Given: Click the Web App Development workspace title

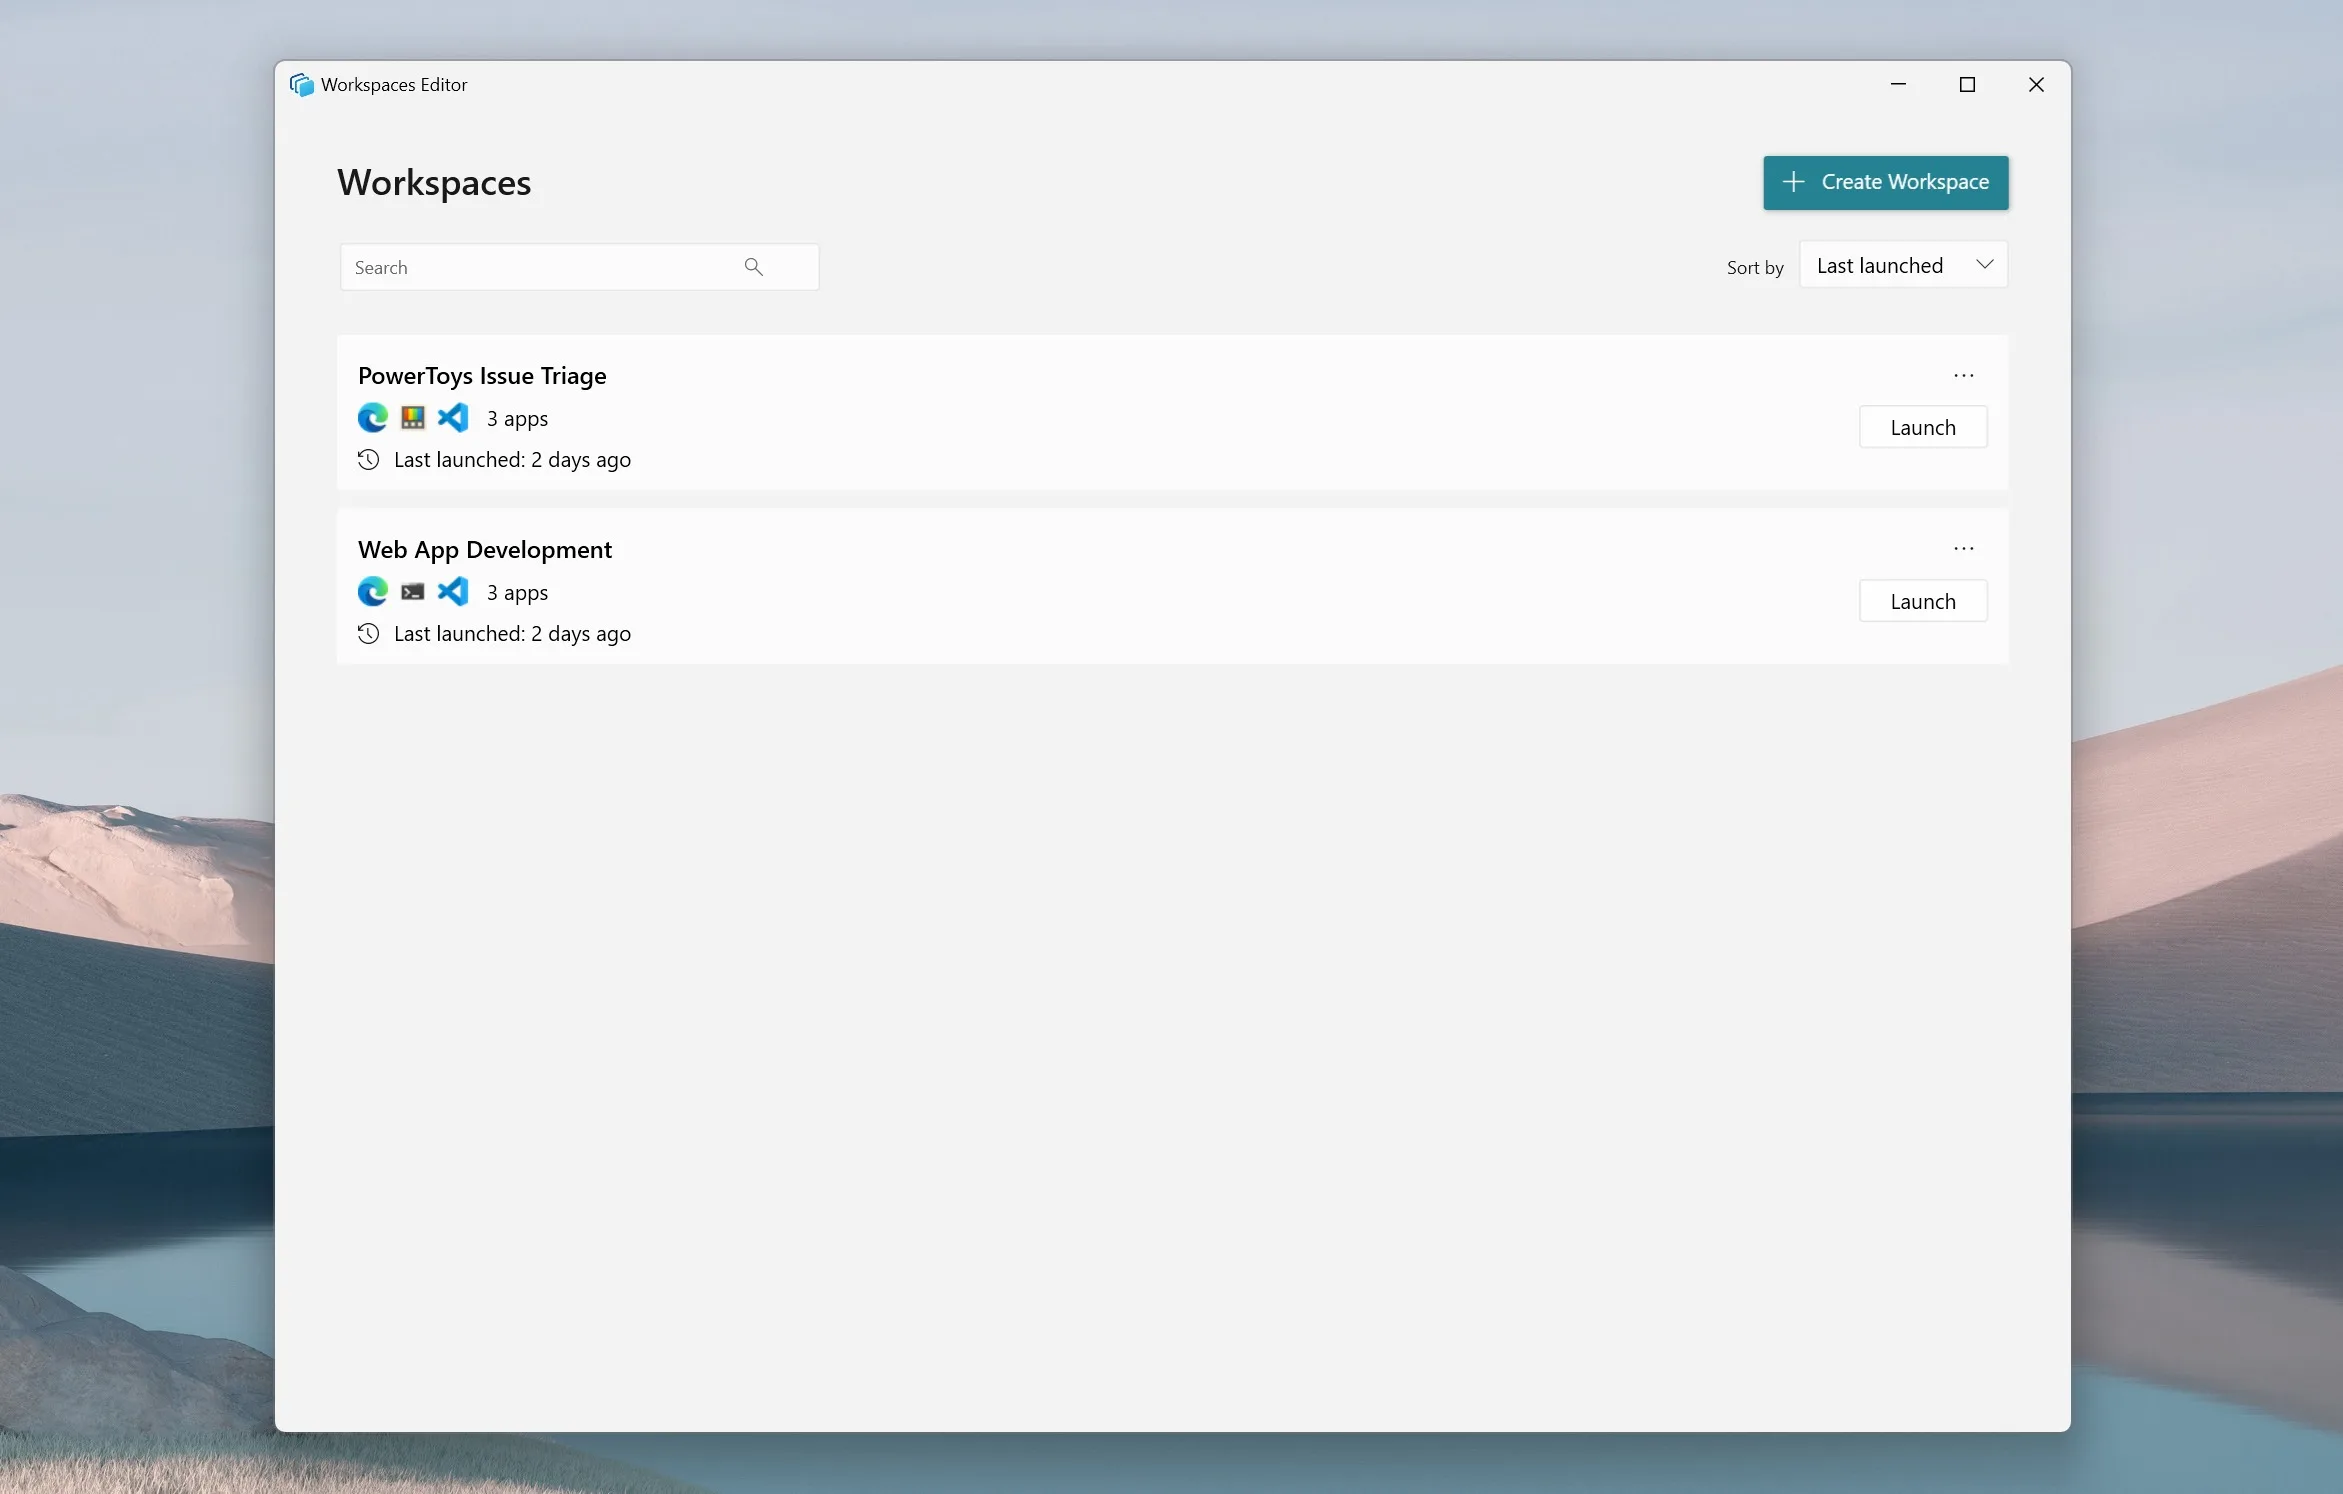Looking at the screenshot, I should click(485, 548).
